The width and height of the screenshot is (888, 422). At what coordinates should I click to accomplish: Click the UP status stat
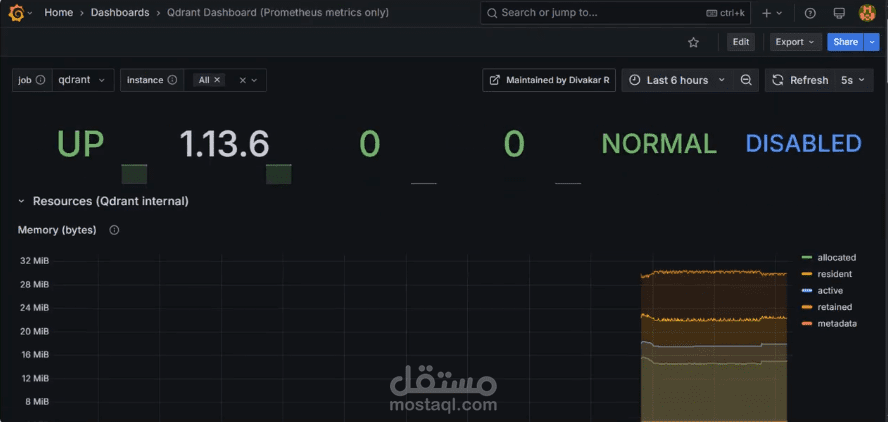coord(80,144)
